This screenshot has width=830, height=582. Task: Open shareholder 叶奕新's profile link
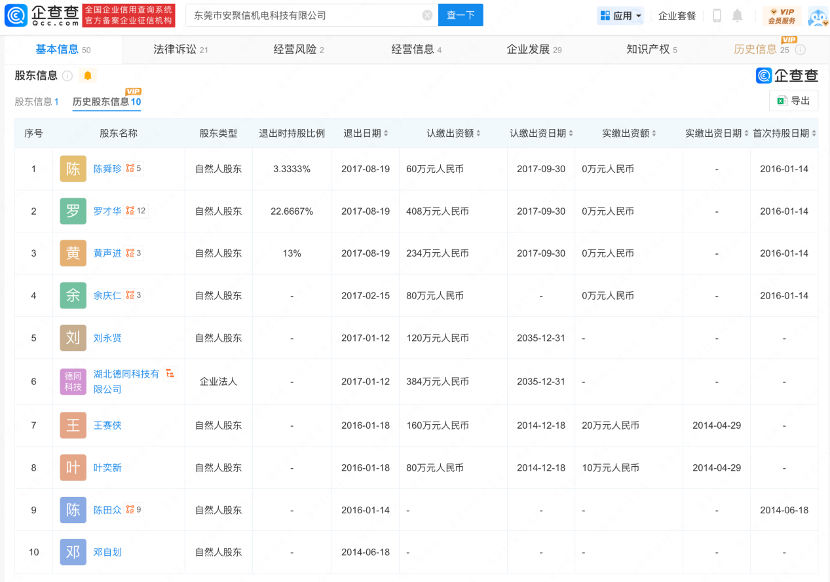107,468
